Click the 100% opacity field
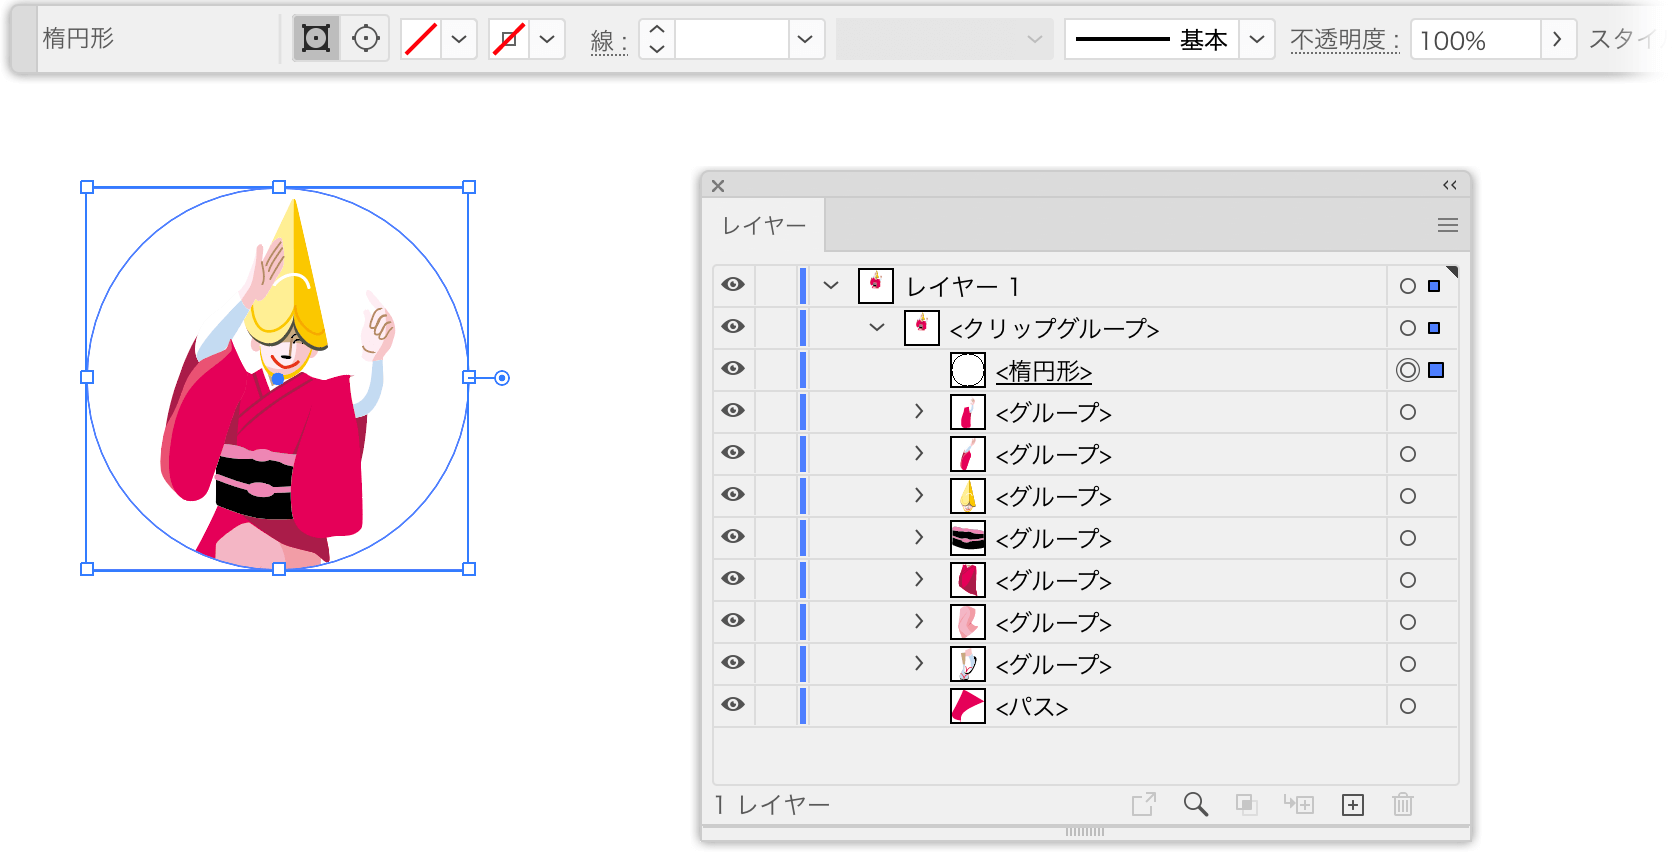 (x=1475, y=39)
